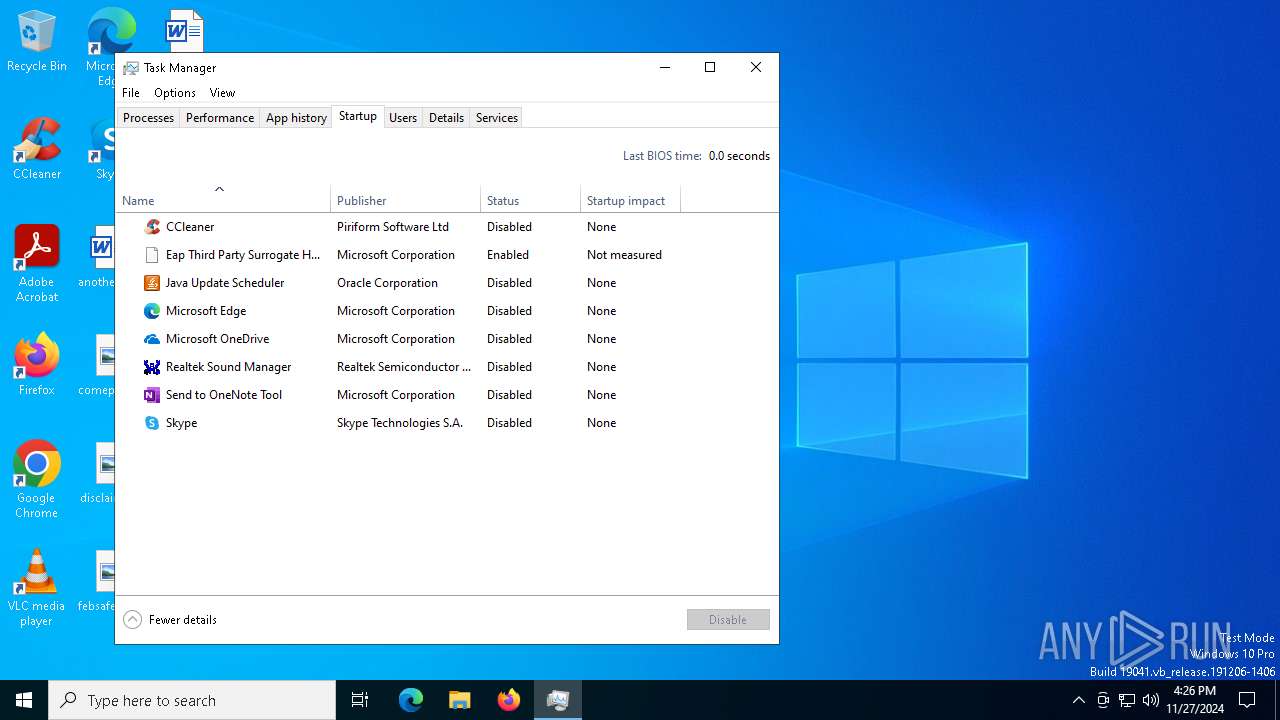Collapse view with Fewer details
1280x720 pixels.
click(x=170, y=620)
